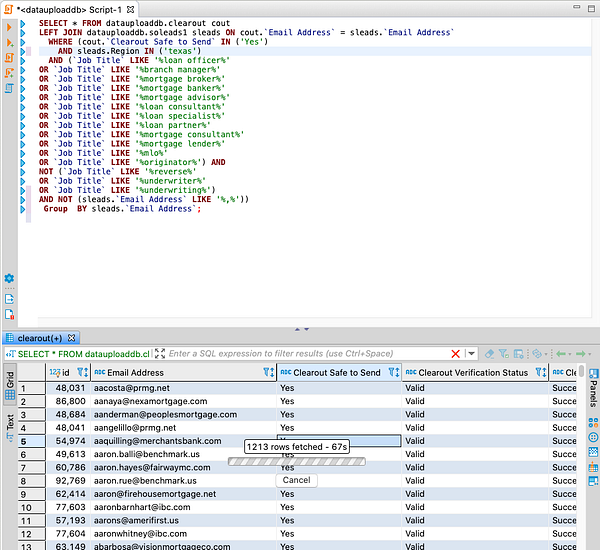
Task: Open the SQL editor settings gear icon
Action: pos(9,278)
